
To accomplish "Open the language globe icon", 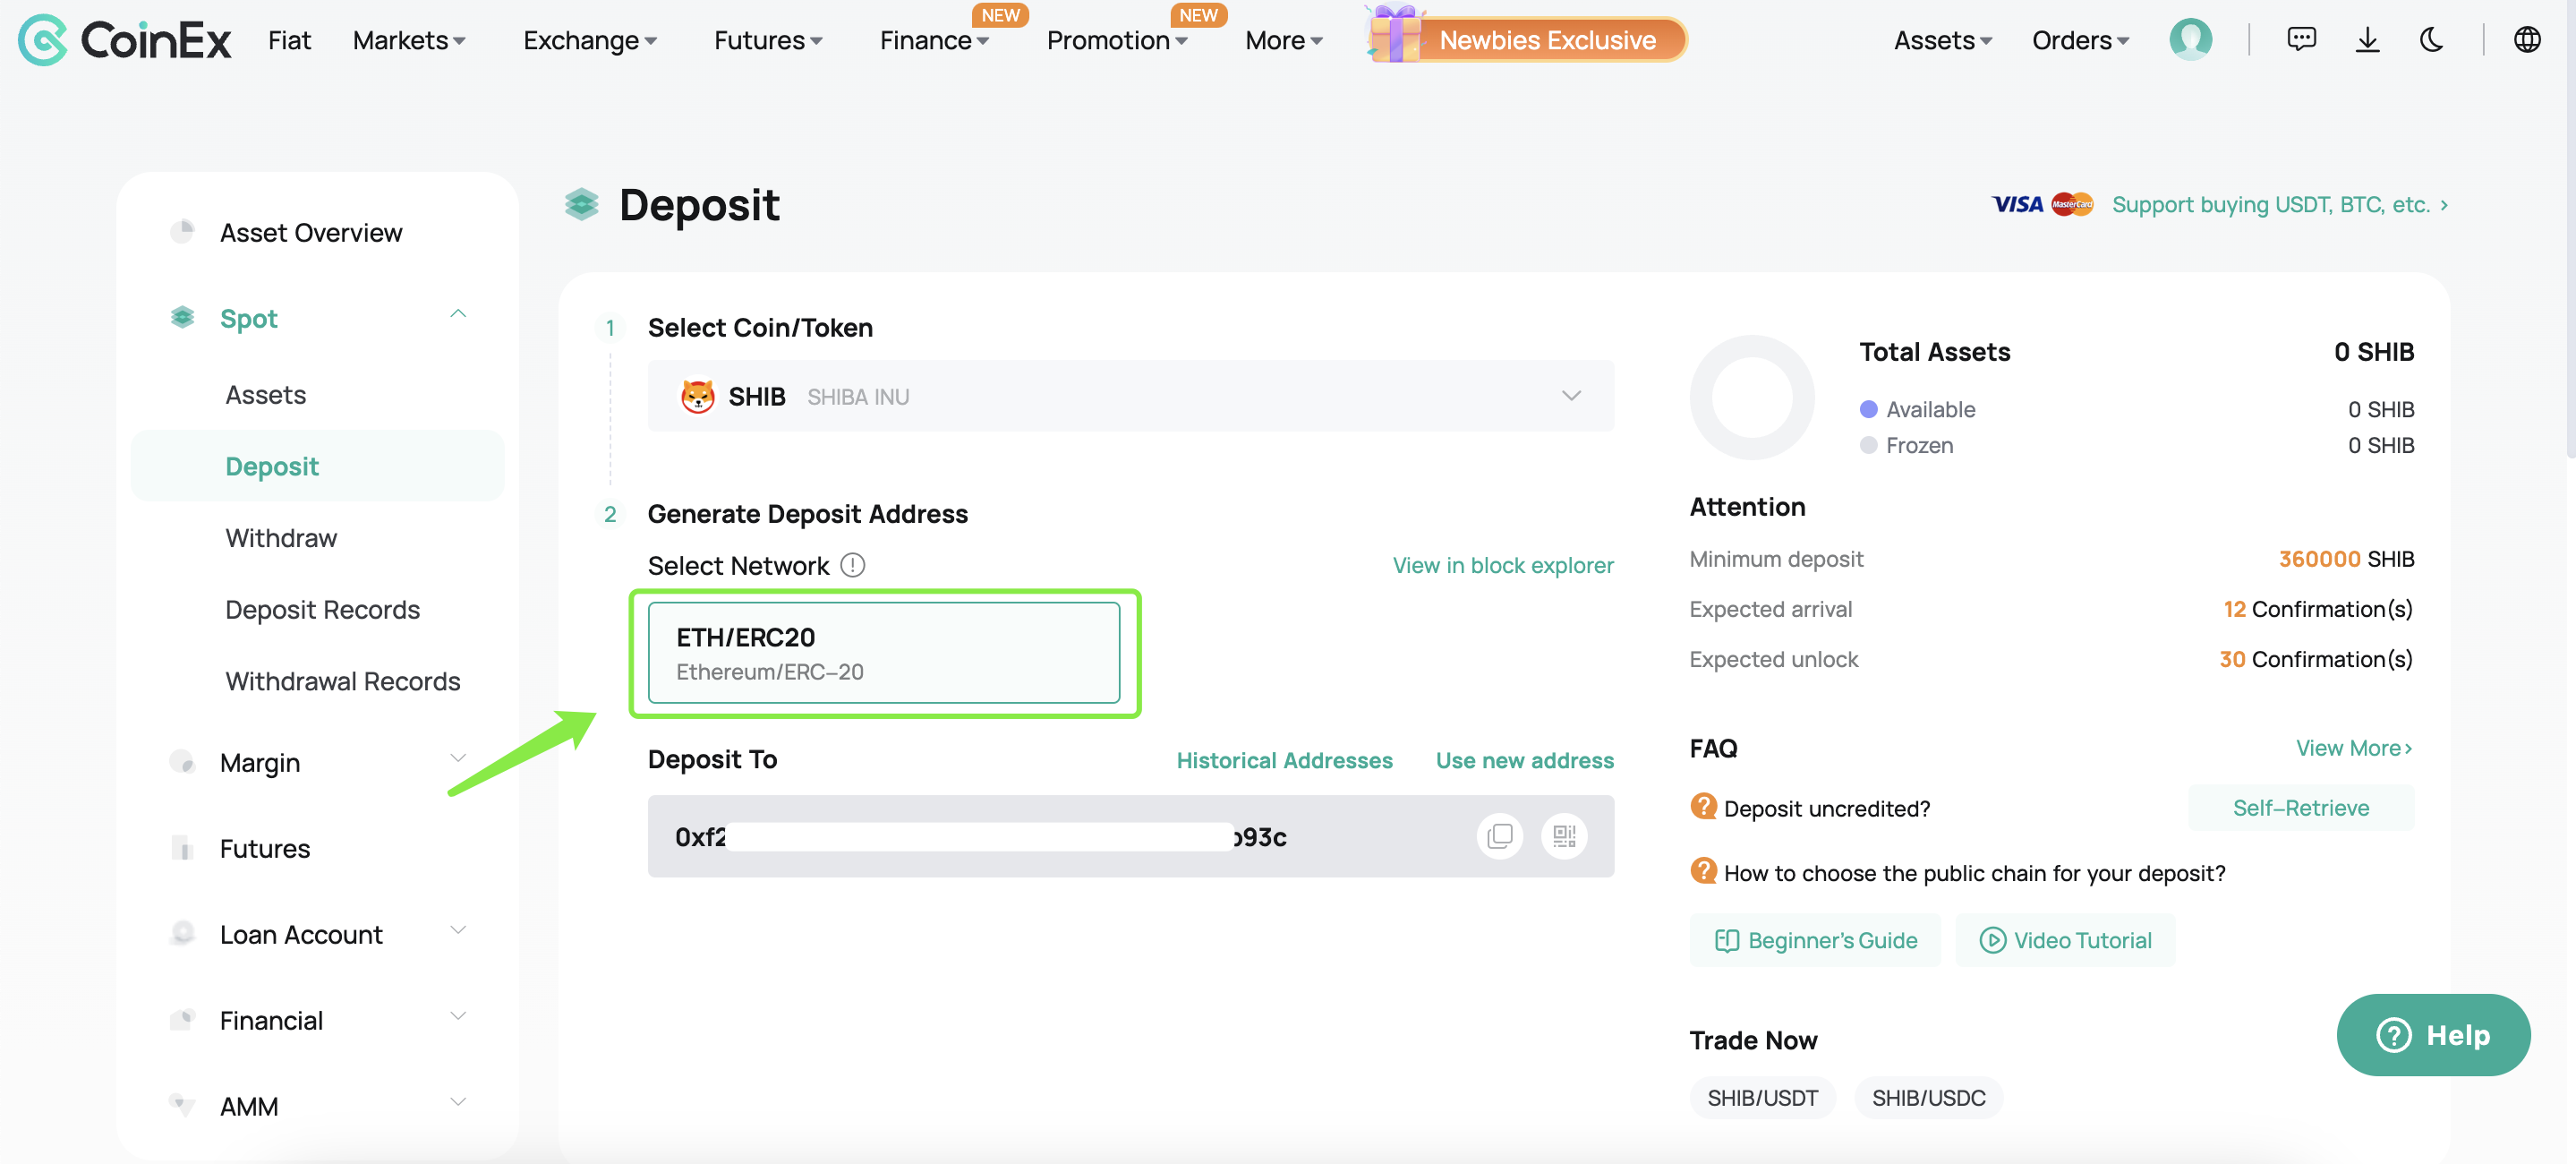I will 2527,40.
